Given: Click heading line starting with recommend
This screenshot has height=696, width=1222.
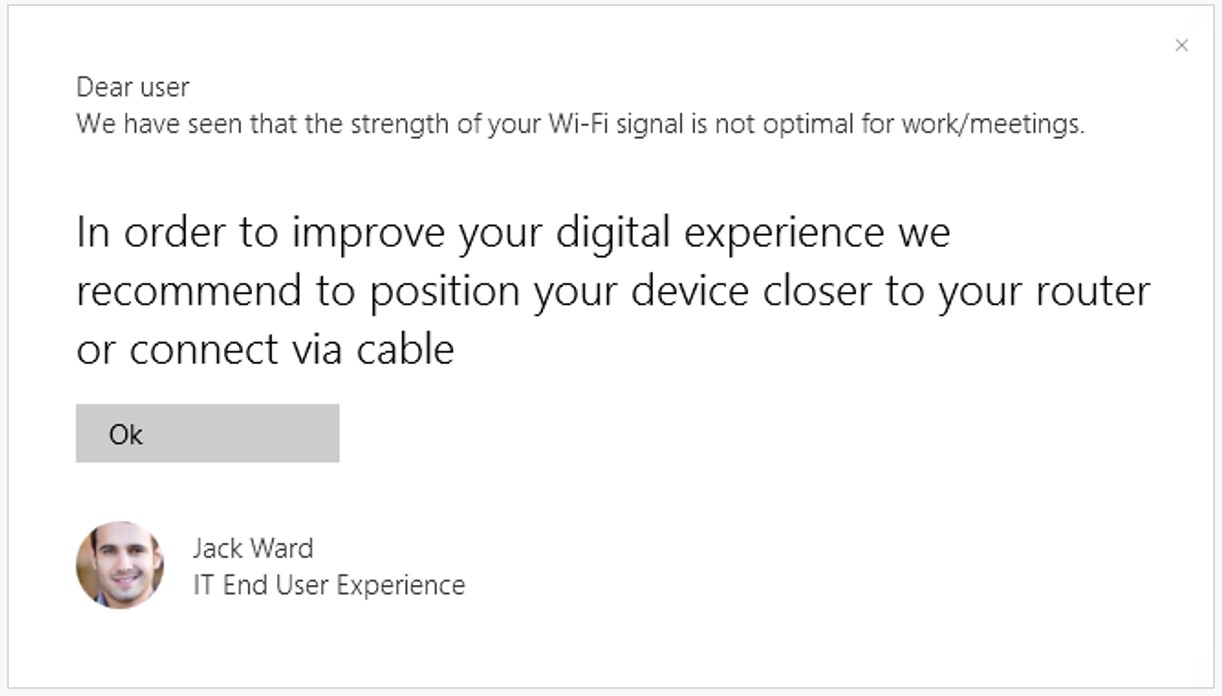Looking at the screenshot, I should [612, 291].
